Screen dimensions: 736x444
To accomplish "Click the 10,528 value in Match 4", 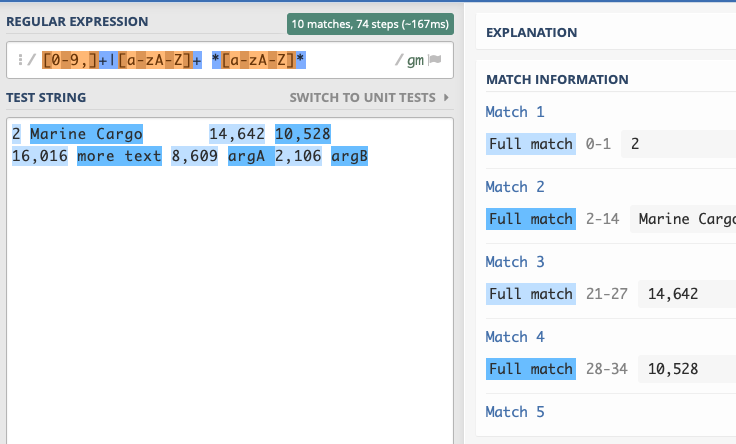I will click(673, 369).
